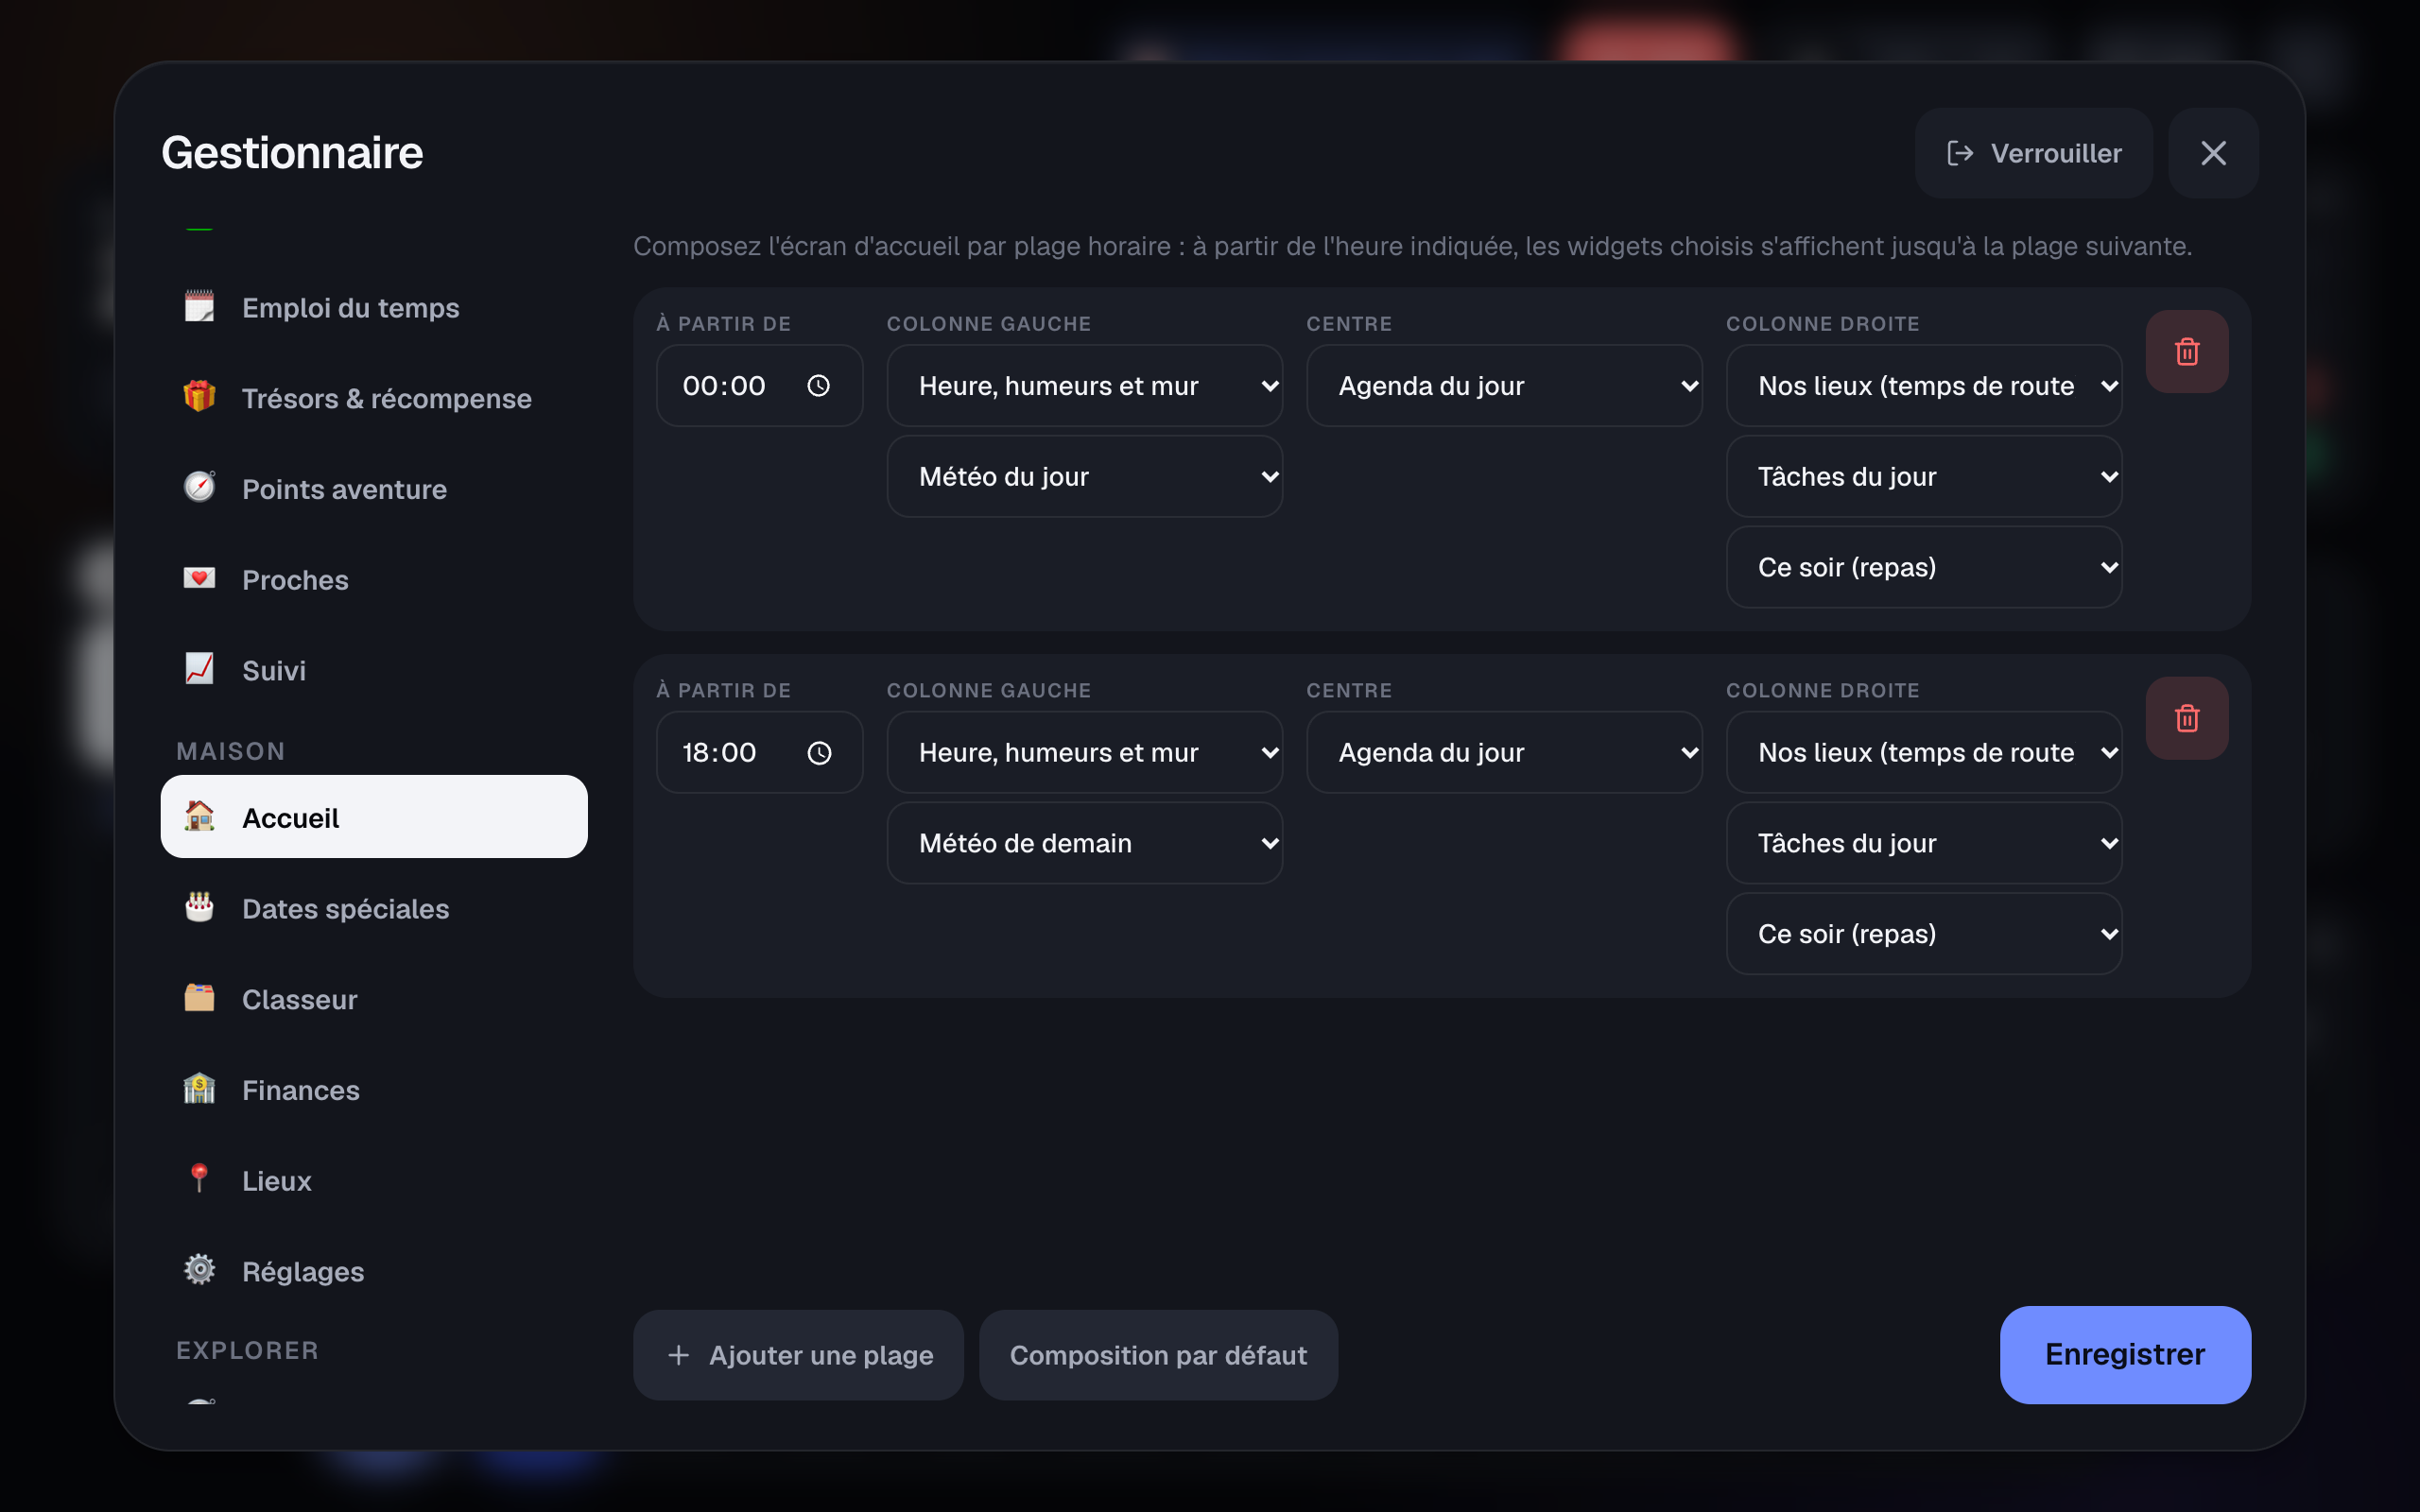Click the compass icon beside Points aventure
The image size is (2420, 1512).
point(199,487)
